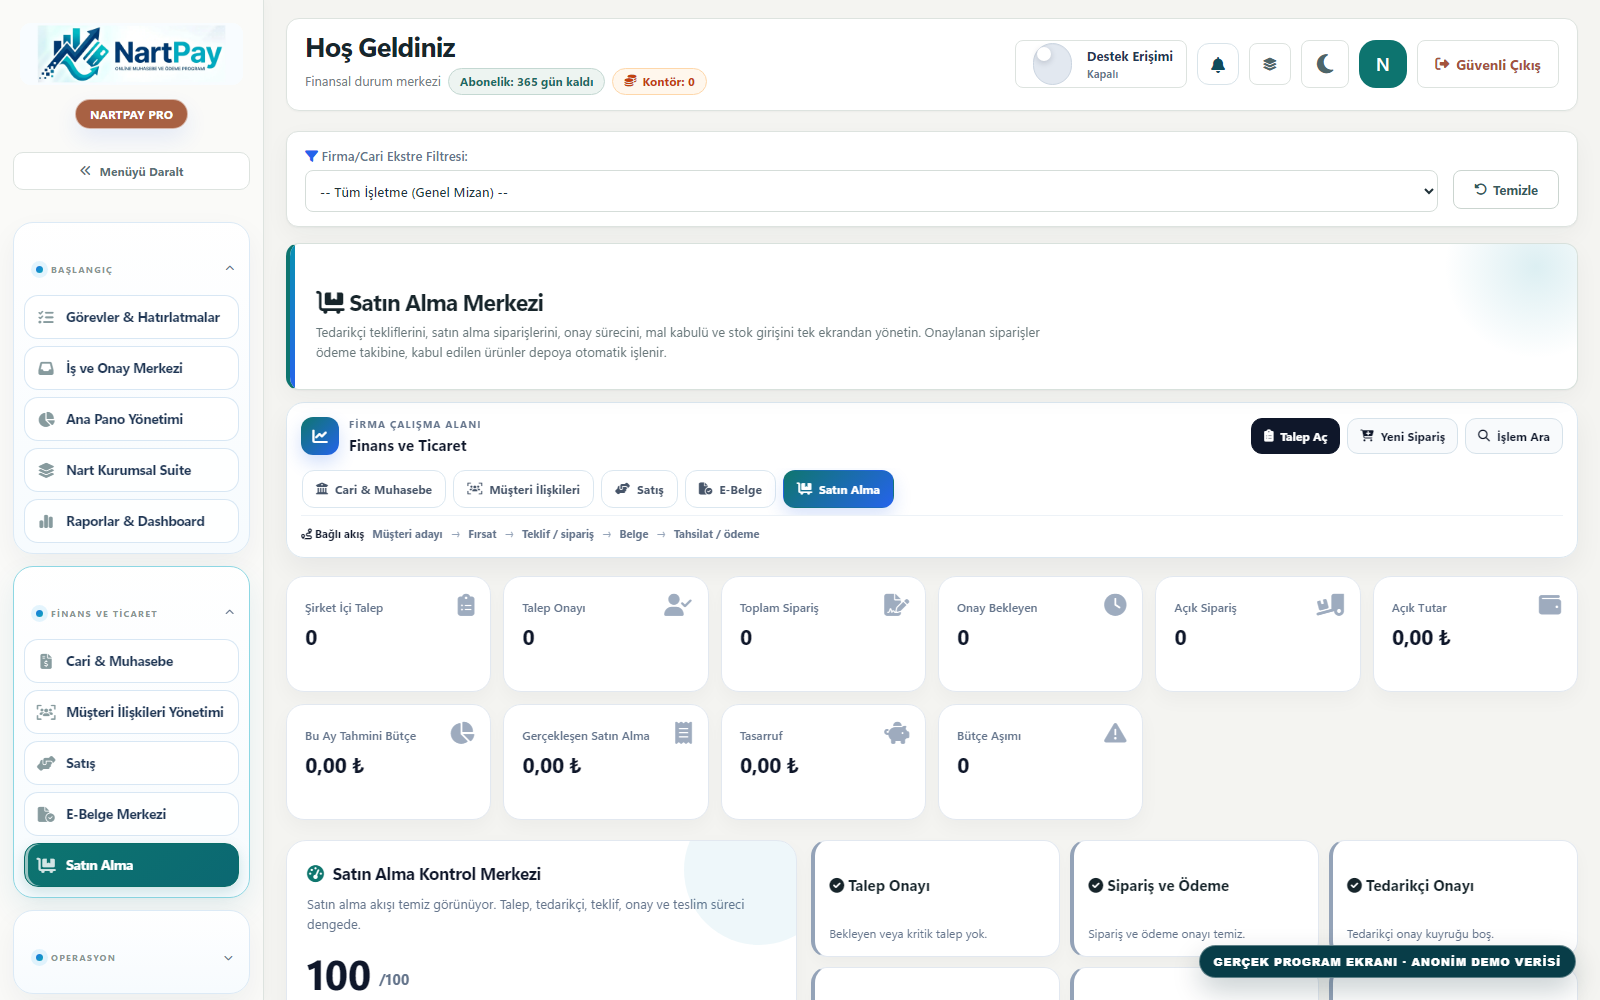Click the Abonelik: 365 gün kaldı badge
The height and width of the screenshot is (1000, 1600).
click(x=526, y=82)
